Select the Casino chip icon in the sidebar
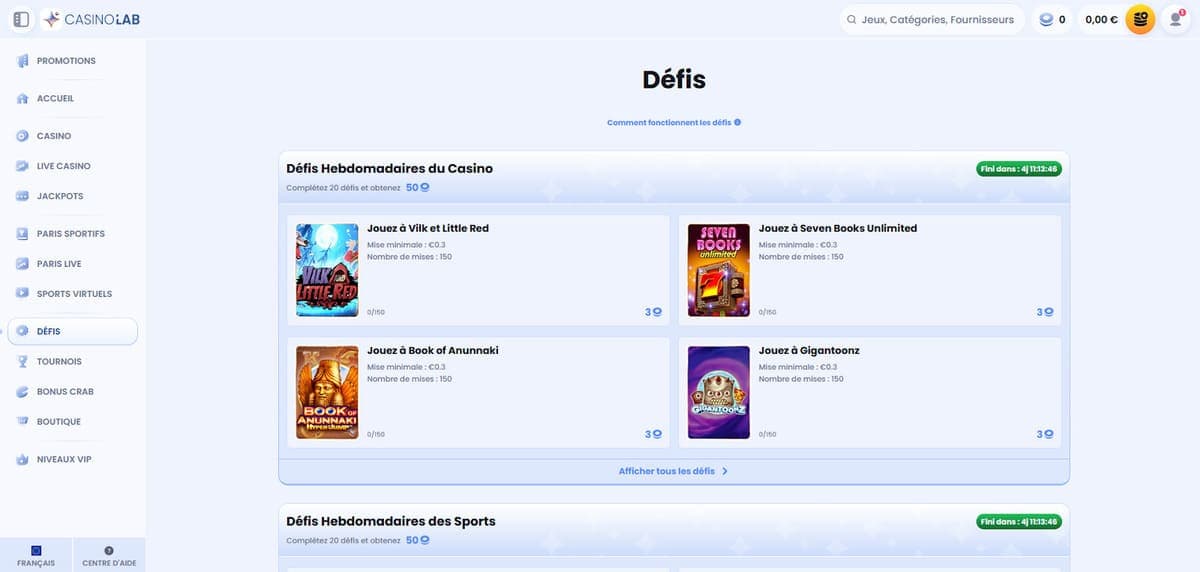Screen dimensions: 1200x572 (22, 136)
